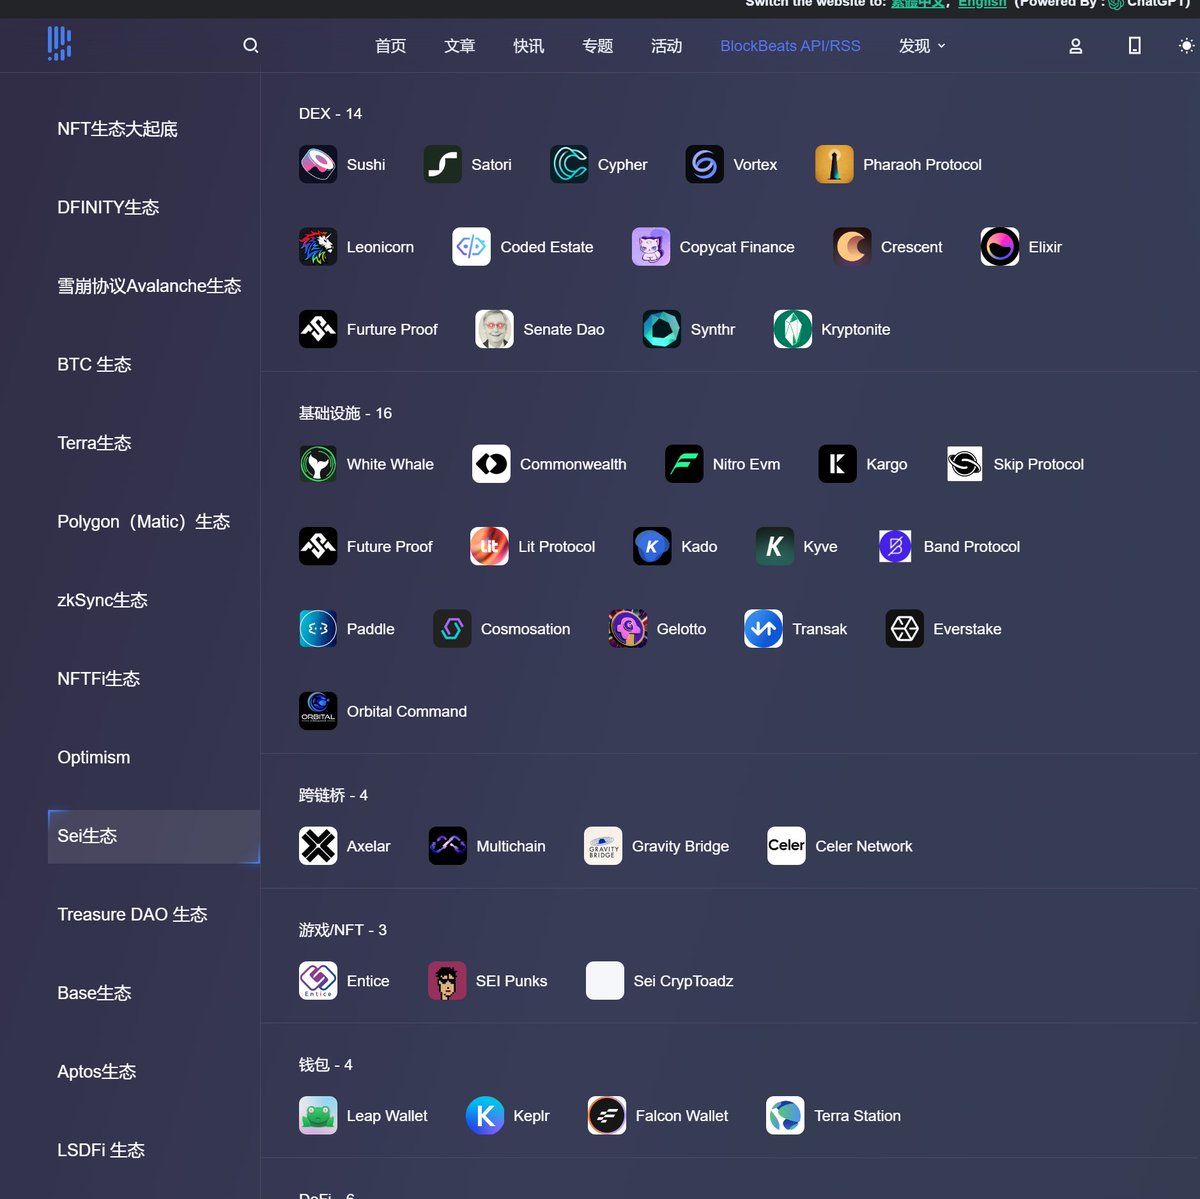This screenshot has height=1199, width=1200.
Task: Click the Satori project icon
Action: pos(443,164)
